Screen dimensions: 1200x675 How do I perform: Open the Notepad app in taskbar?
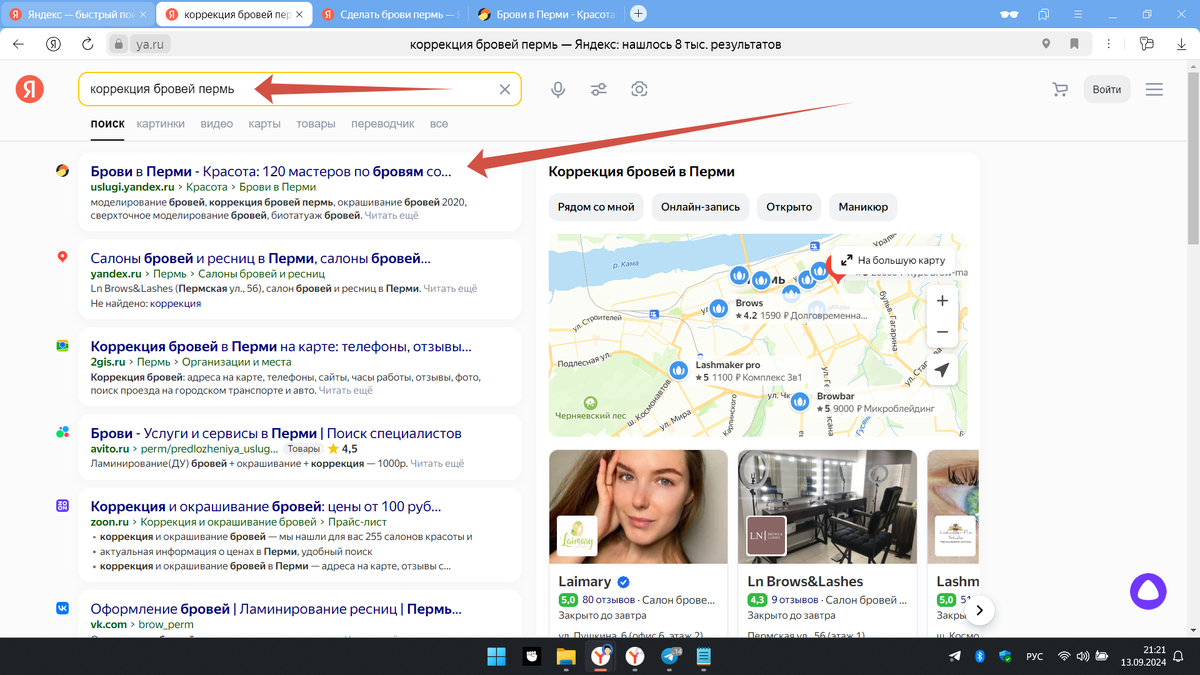(704, 656)
